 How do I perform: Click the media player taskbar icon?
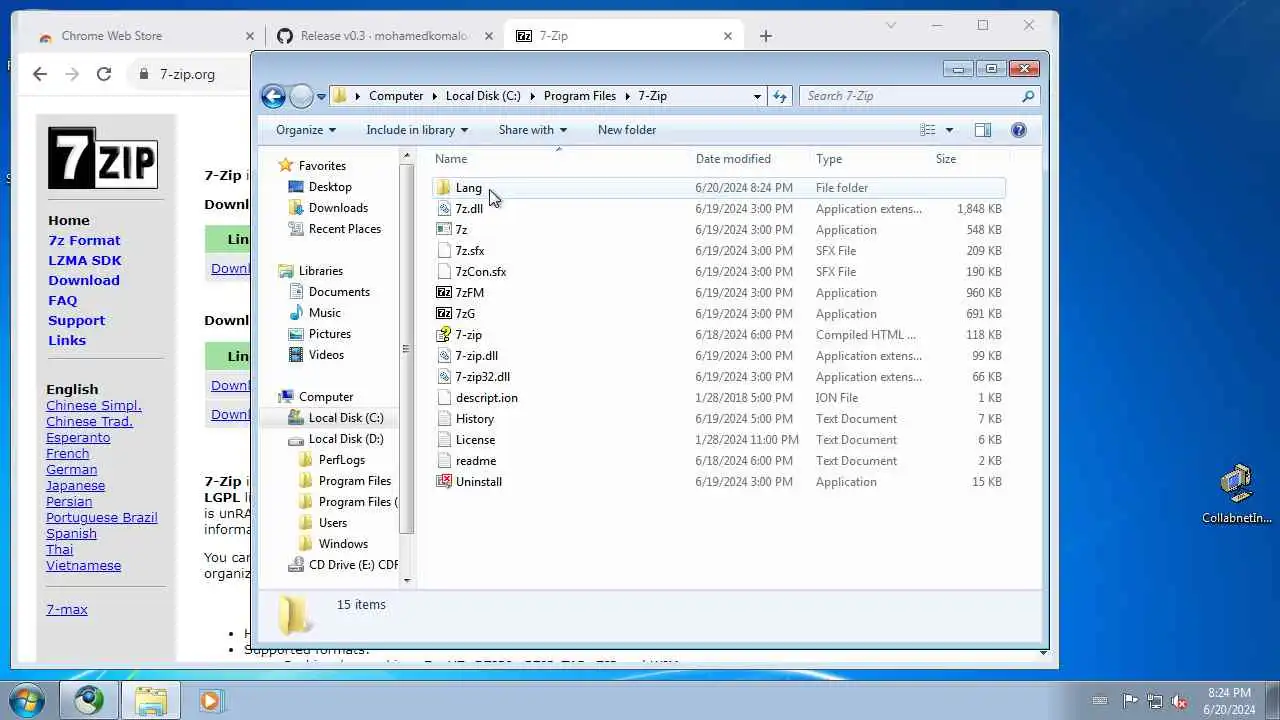[x=210, y=700]
